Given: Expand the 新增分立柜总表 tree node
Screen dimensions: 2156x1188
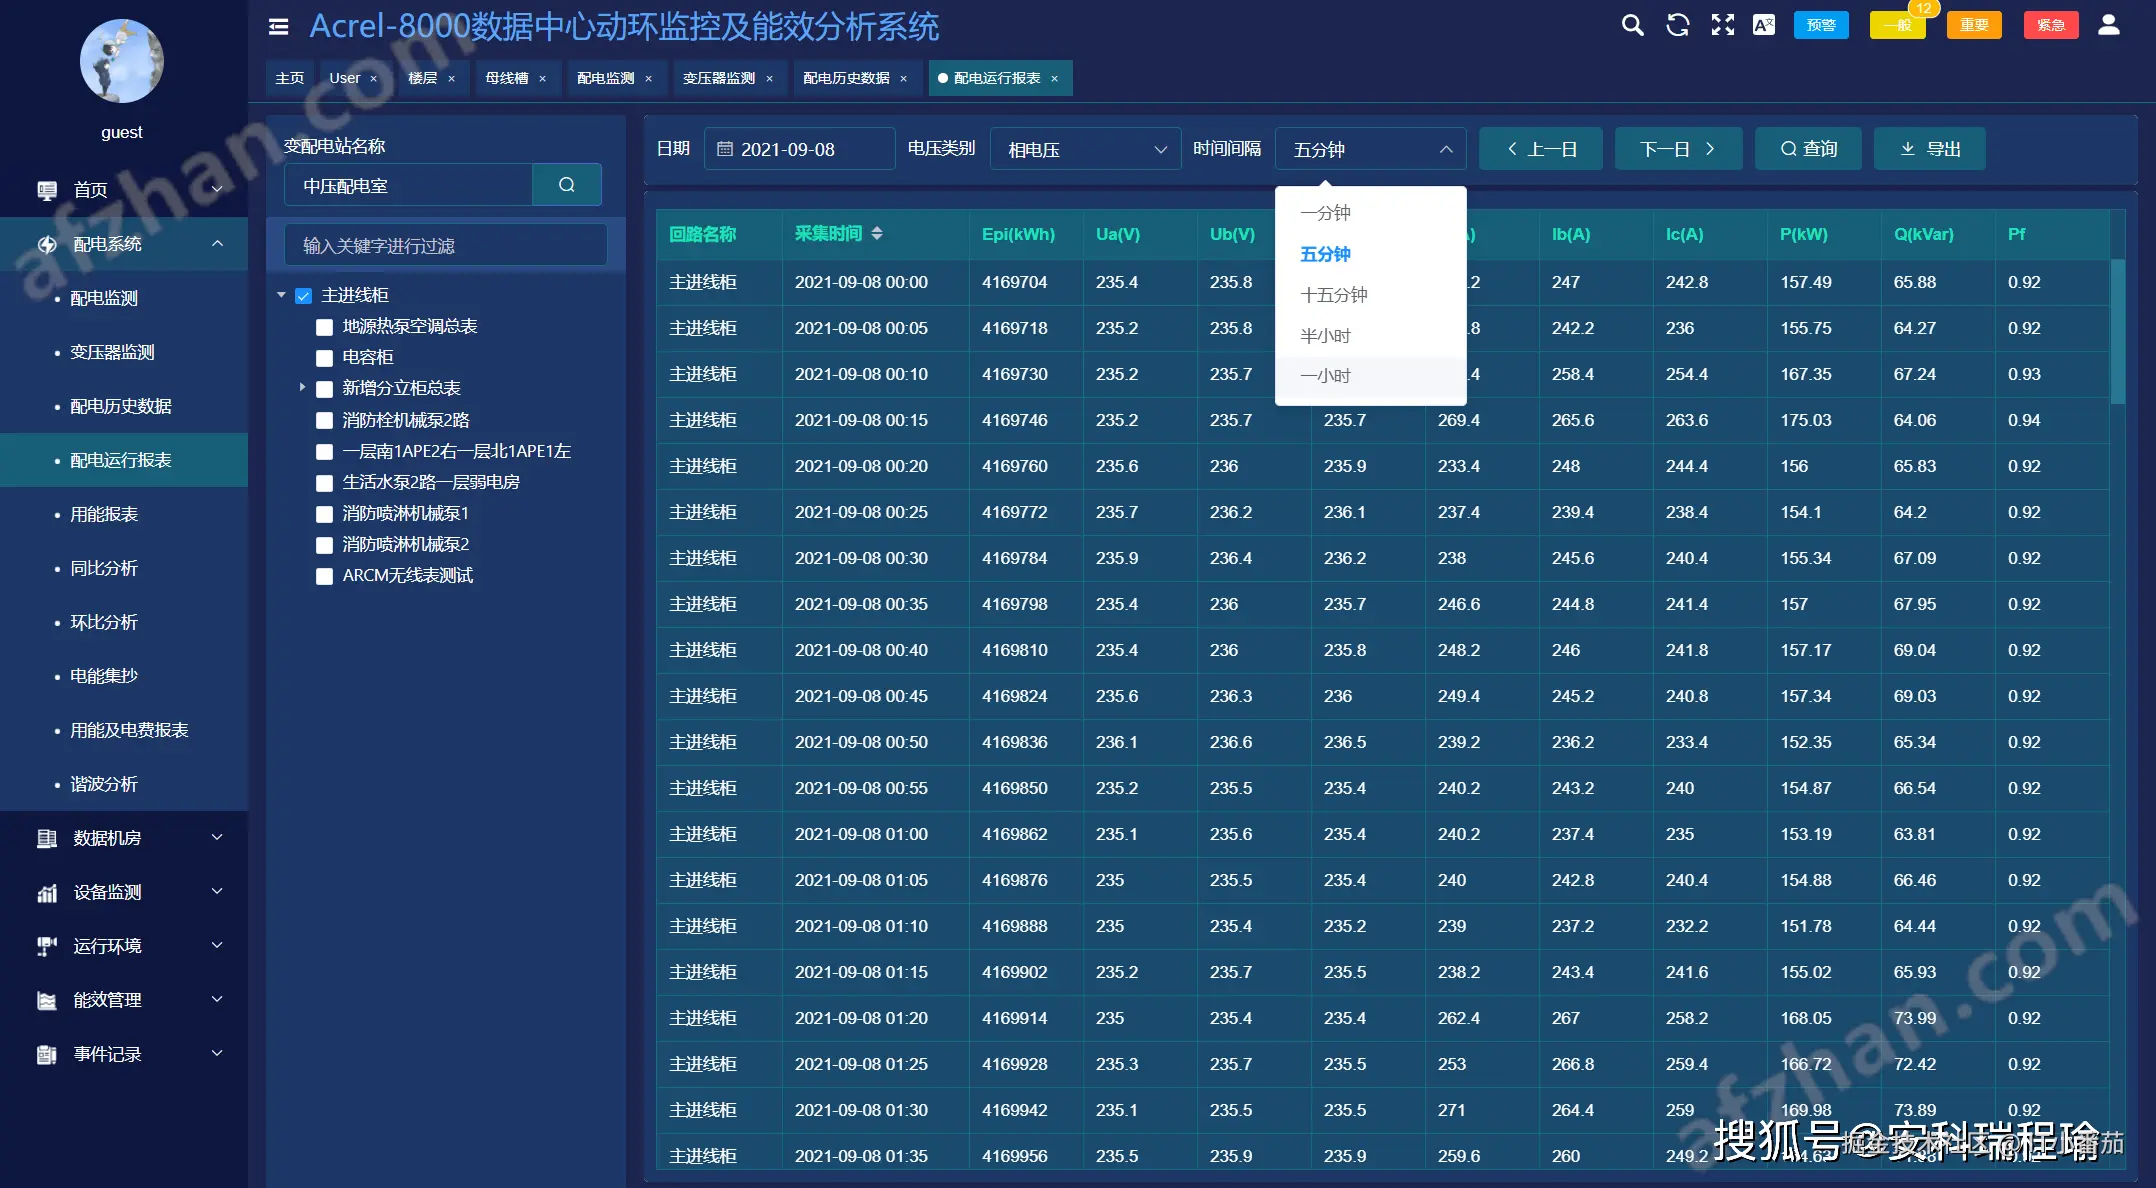Looking at the screenshot, I should point(302,387).
